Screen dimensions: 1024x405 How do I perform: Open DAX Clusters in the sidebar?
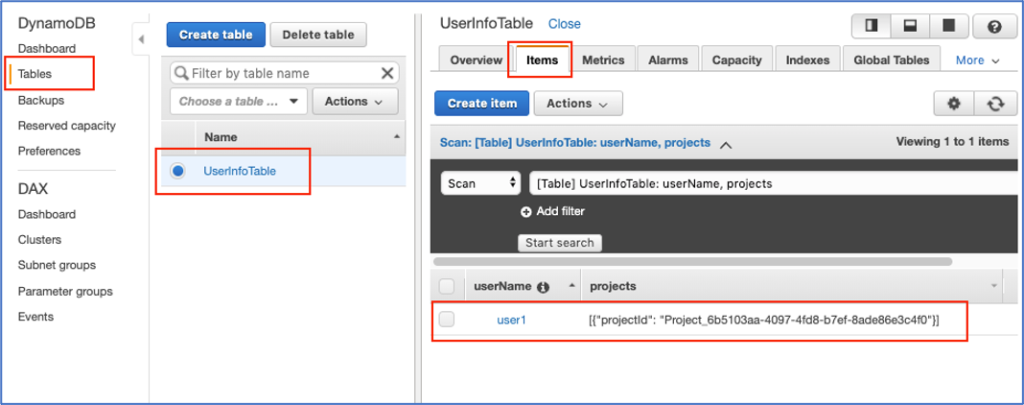coord(39,240)
